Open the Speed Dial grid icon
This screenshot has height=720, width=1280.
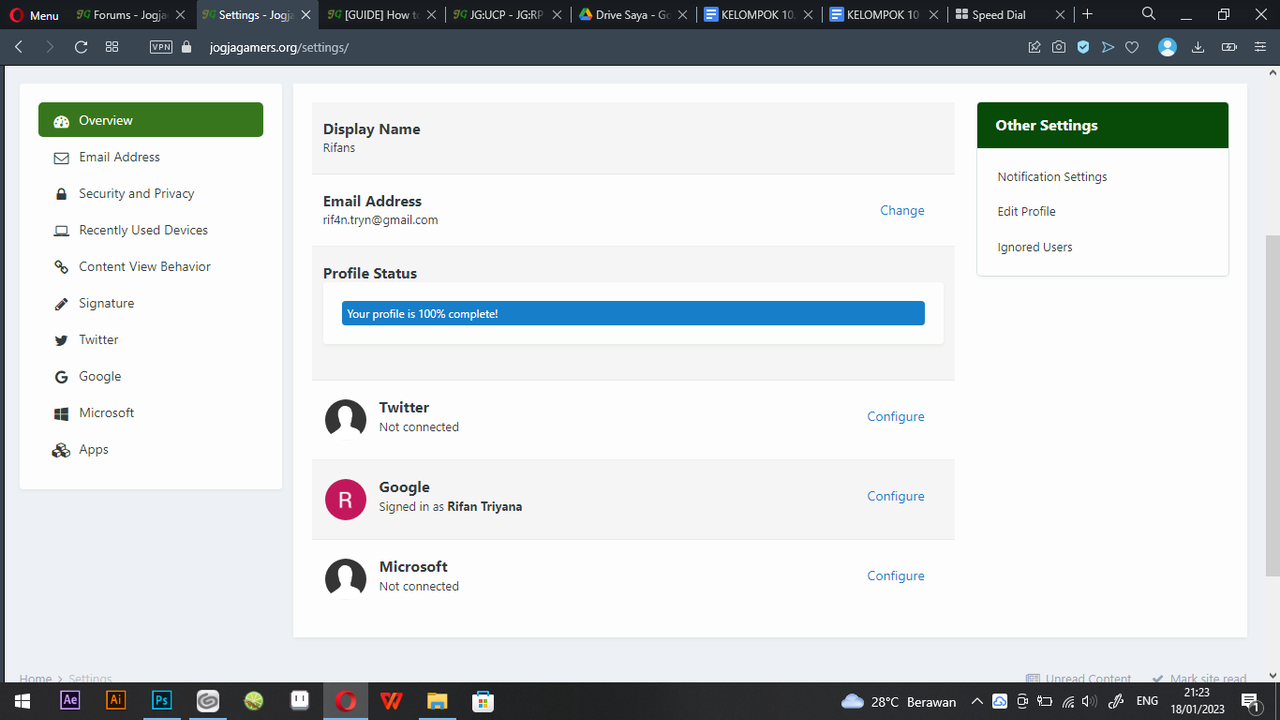point(112,47)
